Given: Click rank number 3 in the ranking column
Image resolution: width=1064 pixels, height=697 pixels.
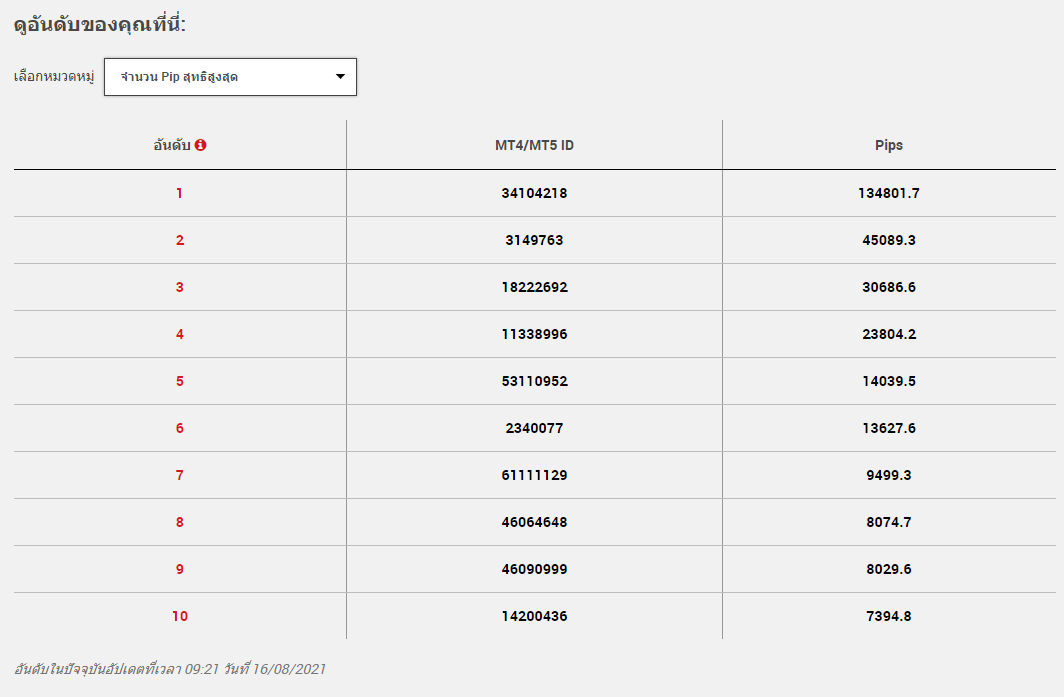Looking at the screenshot, I should tap(180, 287).
